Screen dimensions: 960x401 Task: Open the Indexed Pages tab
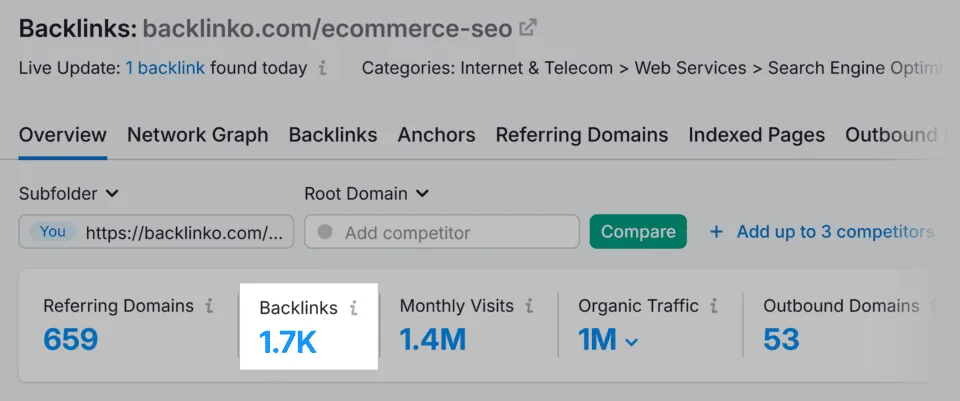(757, 135)
